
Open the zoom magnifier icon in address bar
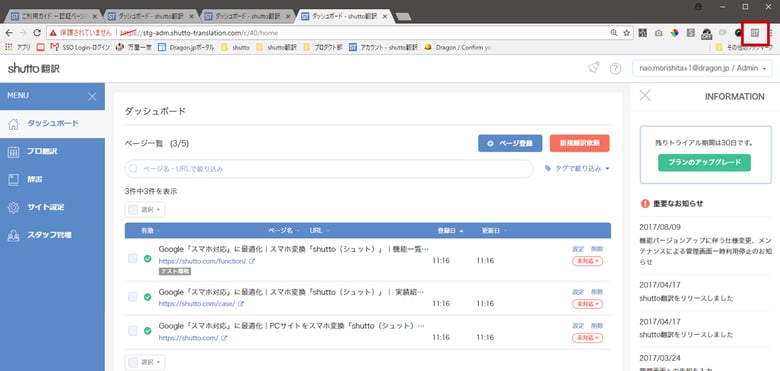pyautogui.click(x=614, y=33)
